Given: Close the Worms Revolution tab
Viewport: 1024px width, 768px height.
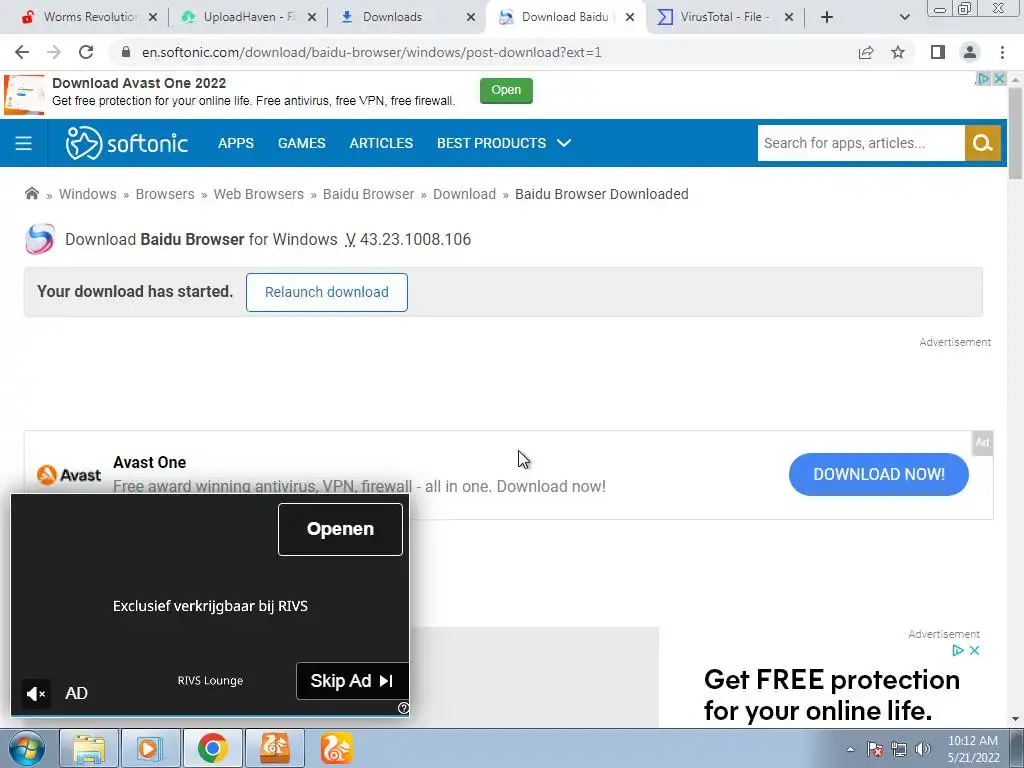Looking at the screenshot, I should click(153, 17).
